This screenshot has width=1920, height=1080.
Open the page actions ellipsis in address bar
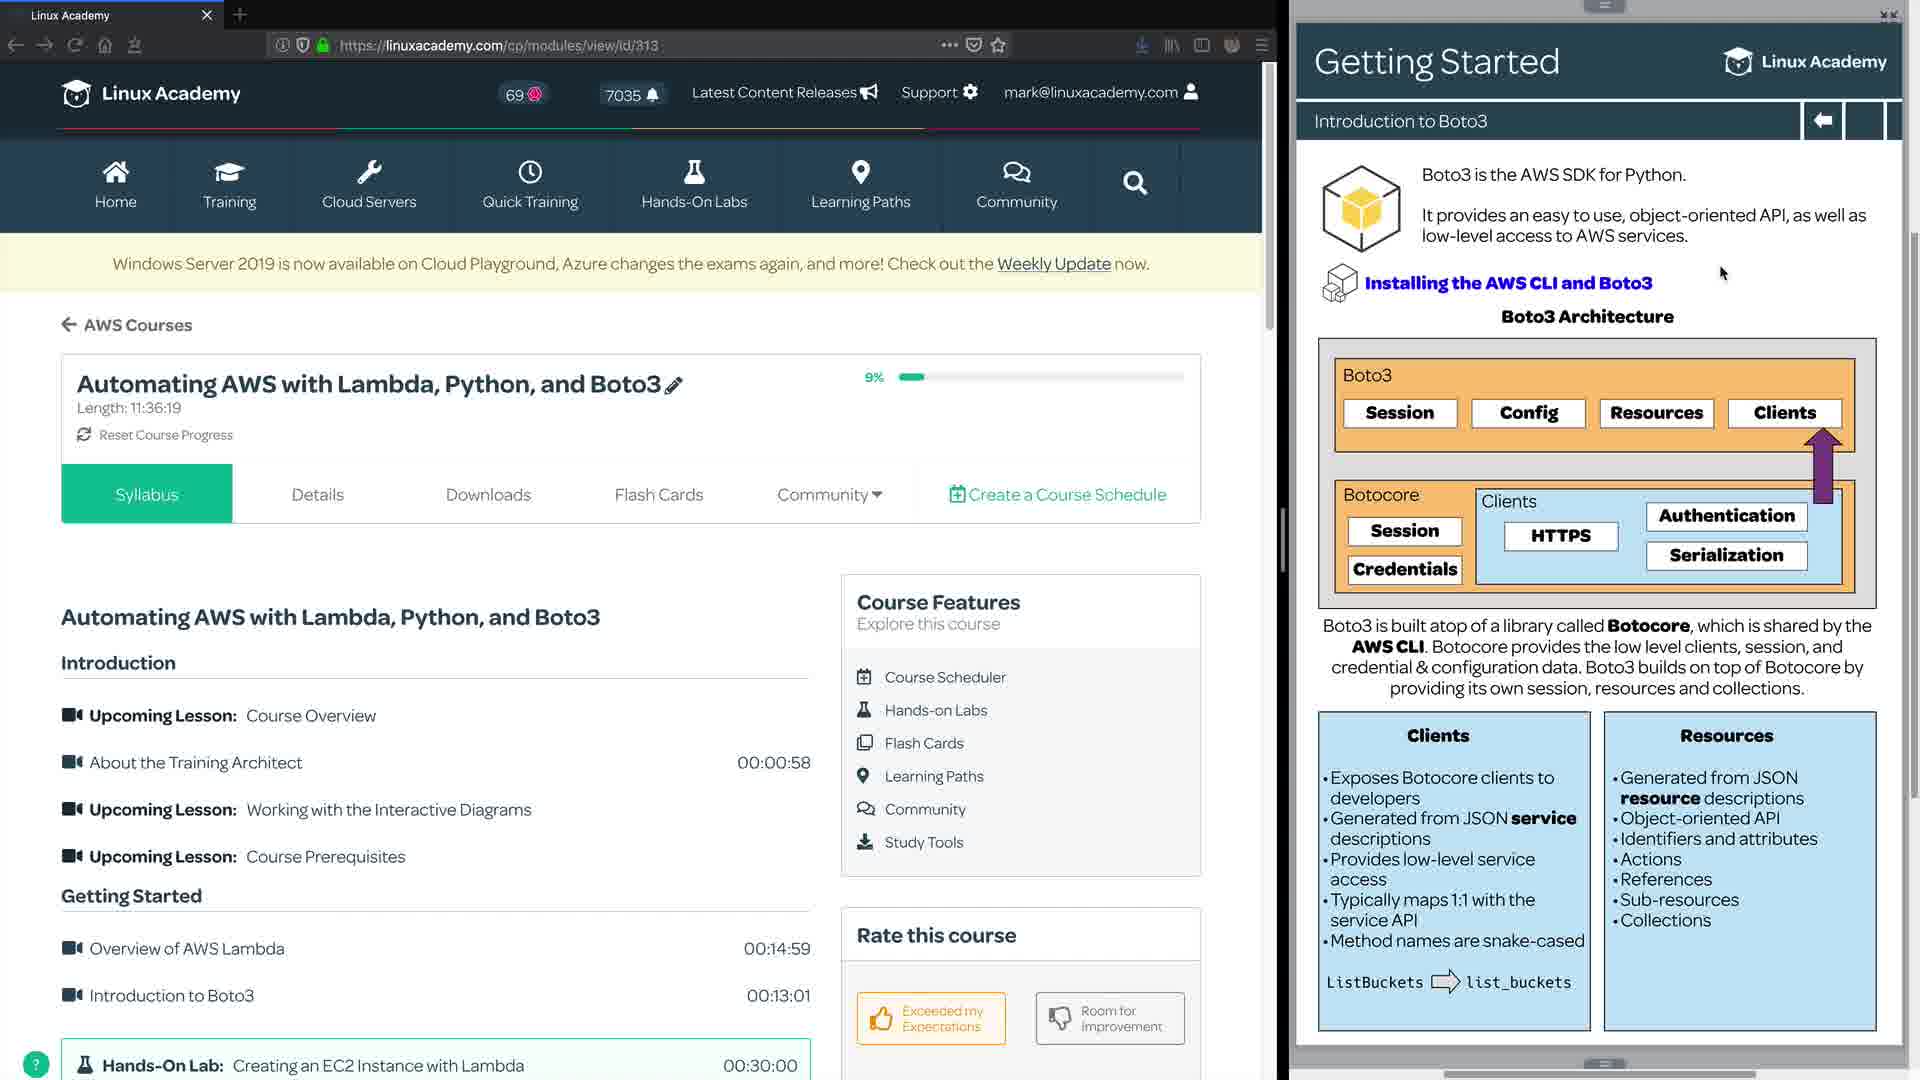click(949, 45)
